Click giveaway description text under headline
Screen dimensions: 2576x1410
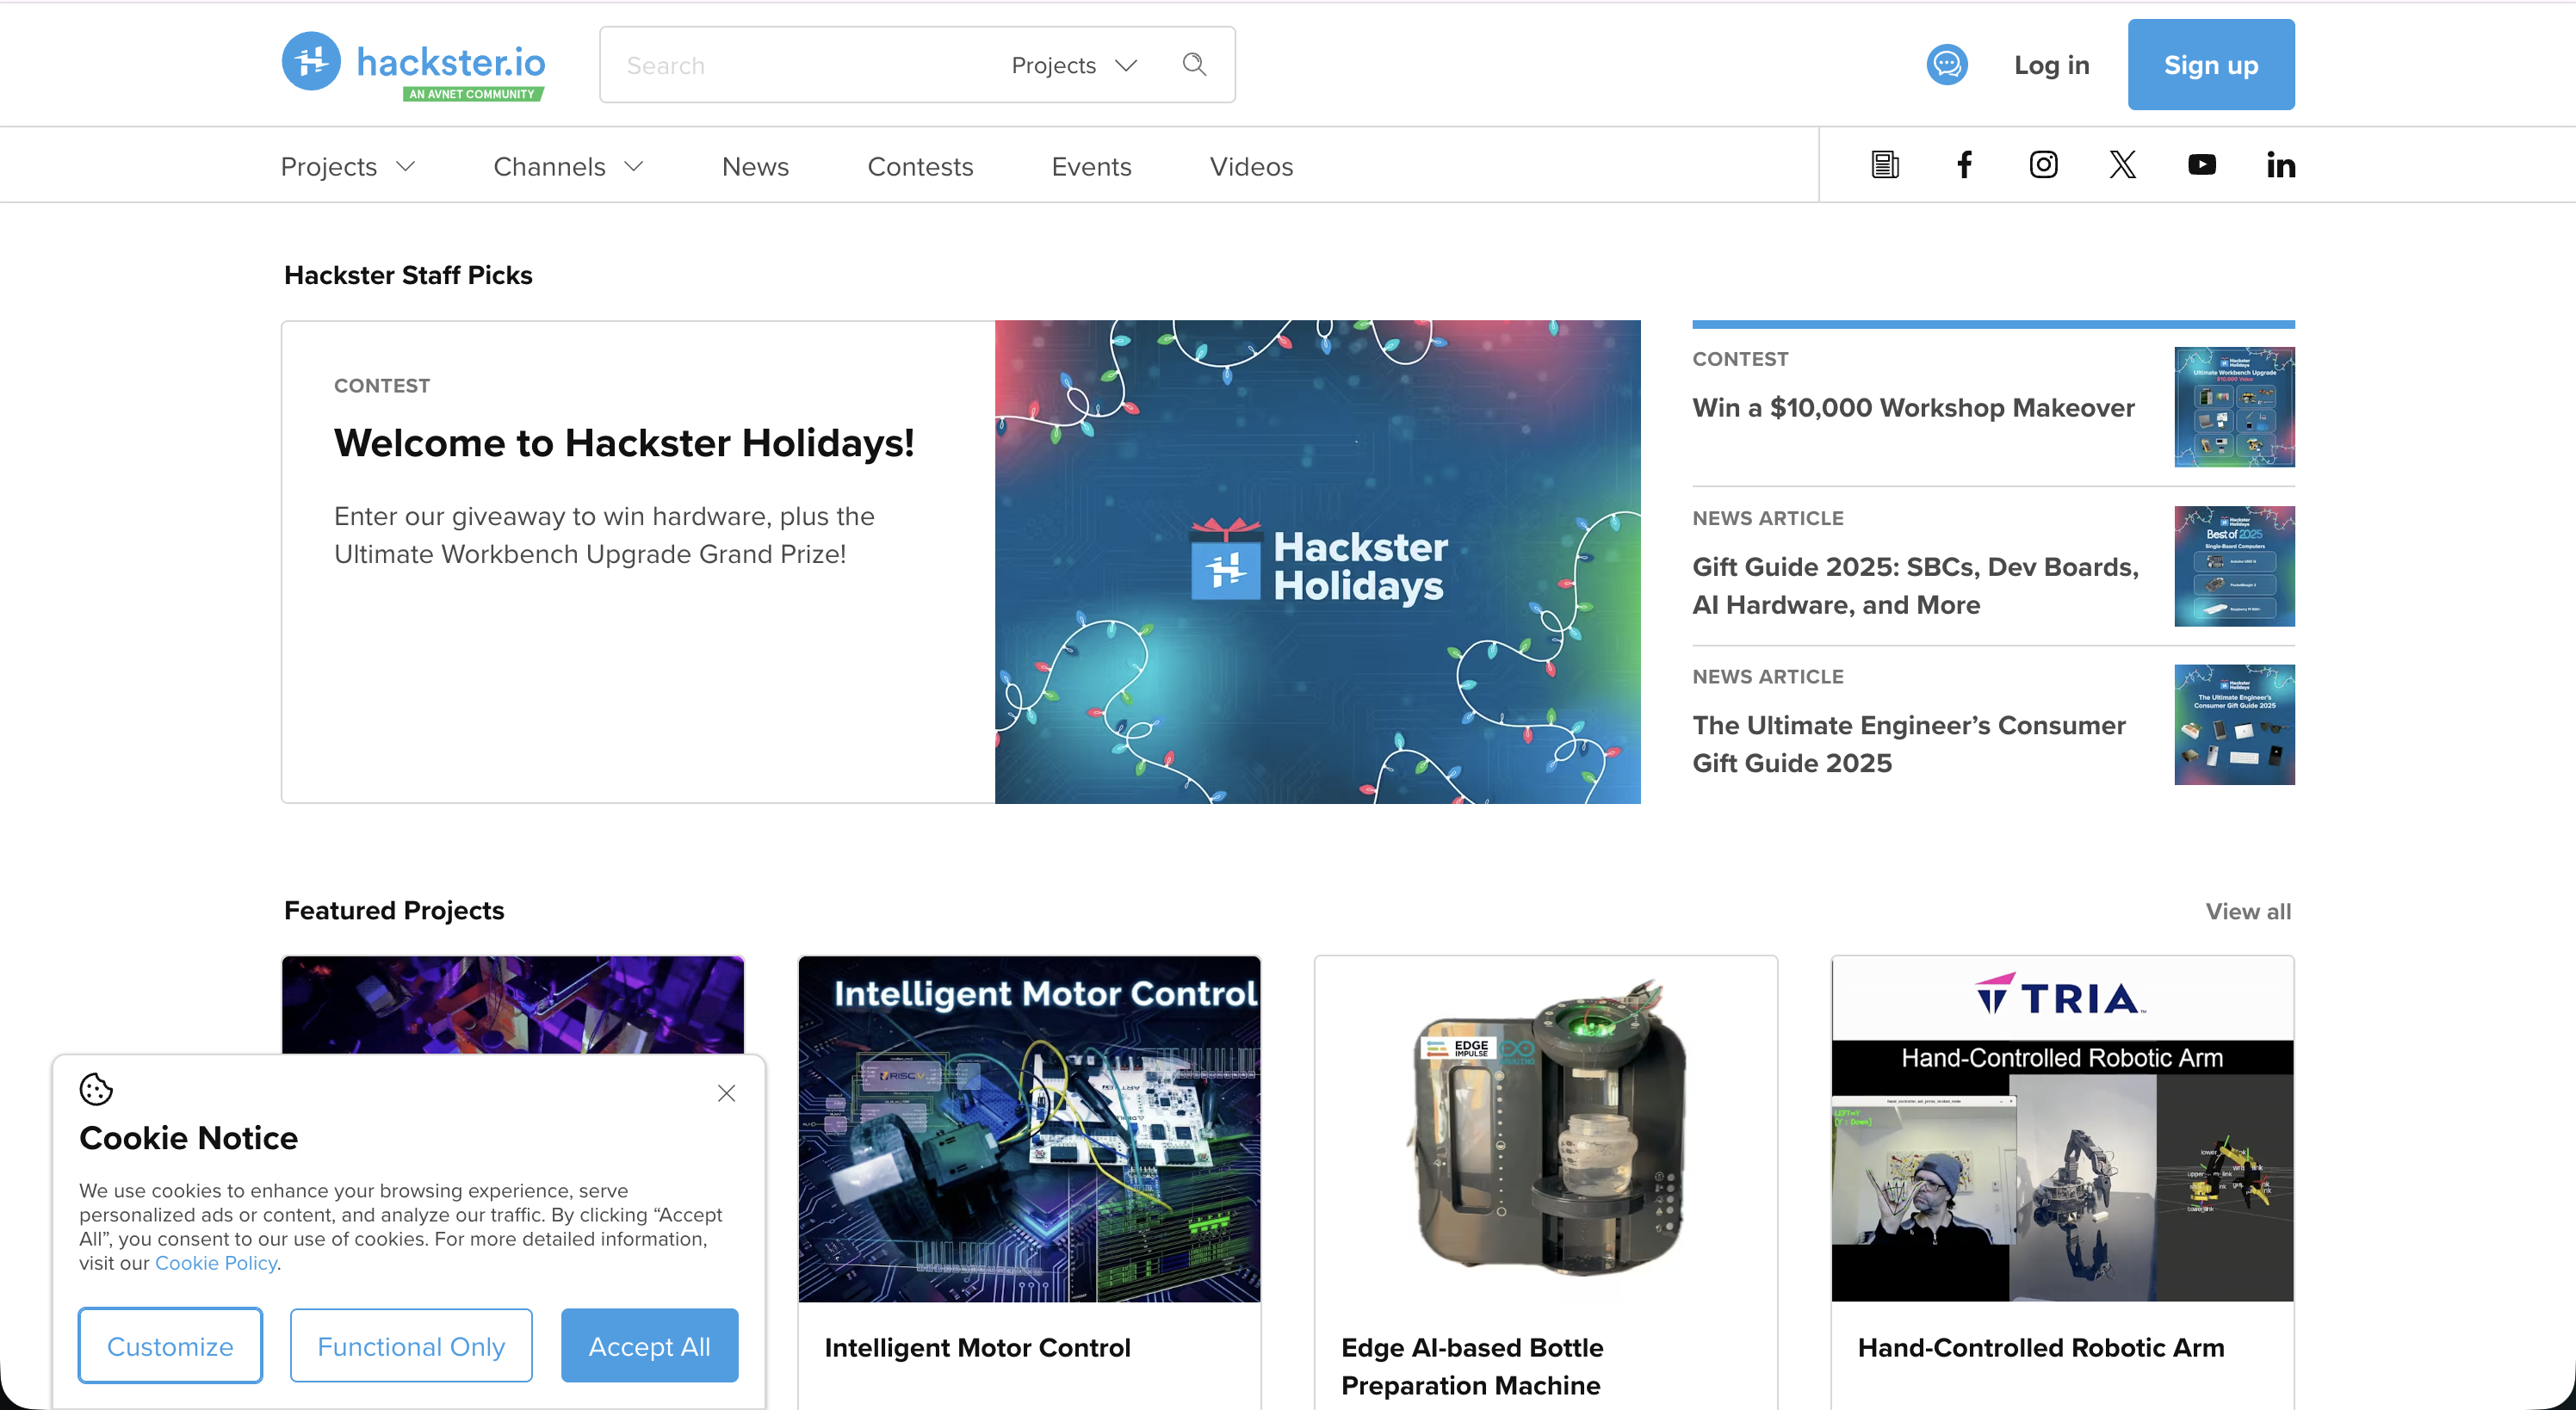(x=604, y=535)
